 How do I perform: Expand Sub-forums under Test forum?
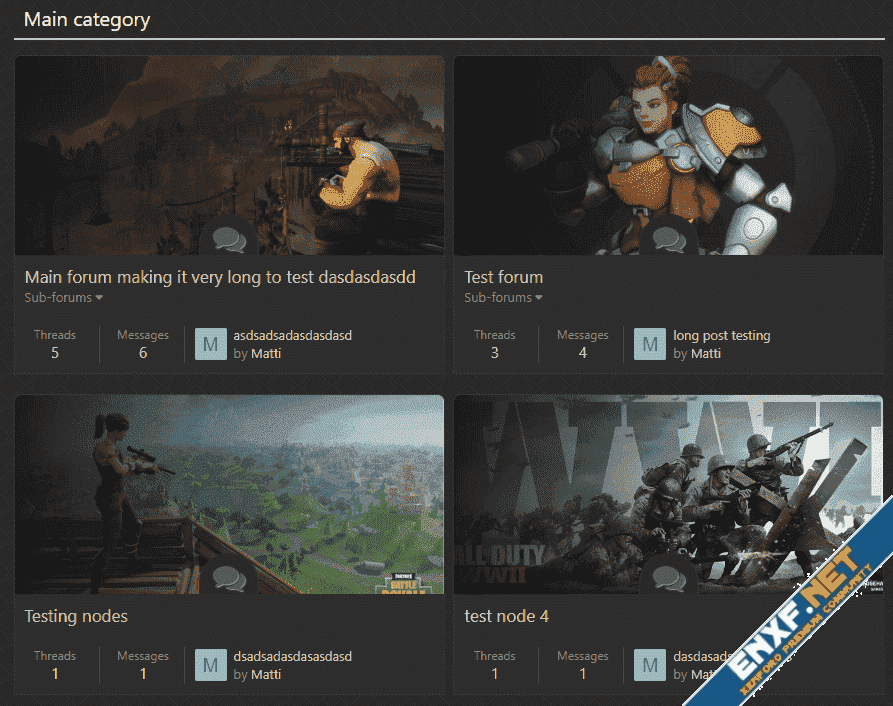tap(503, 298)
